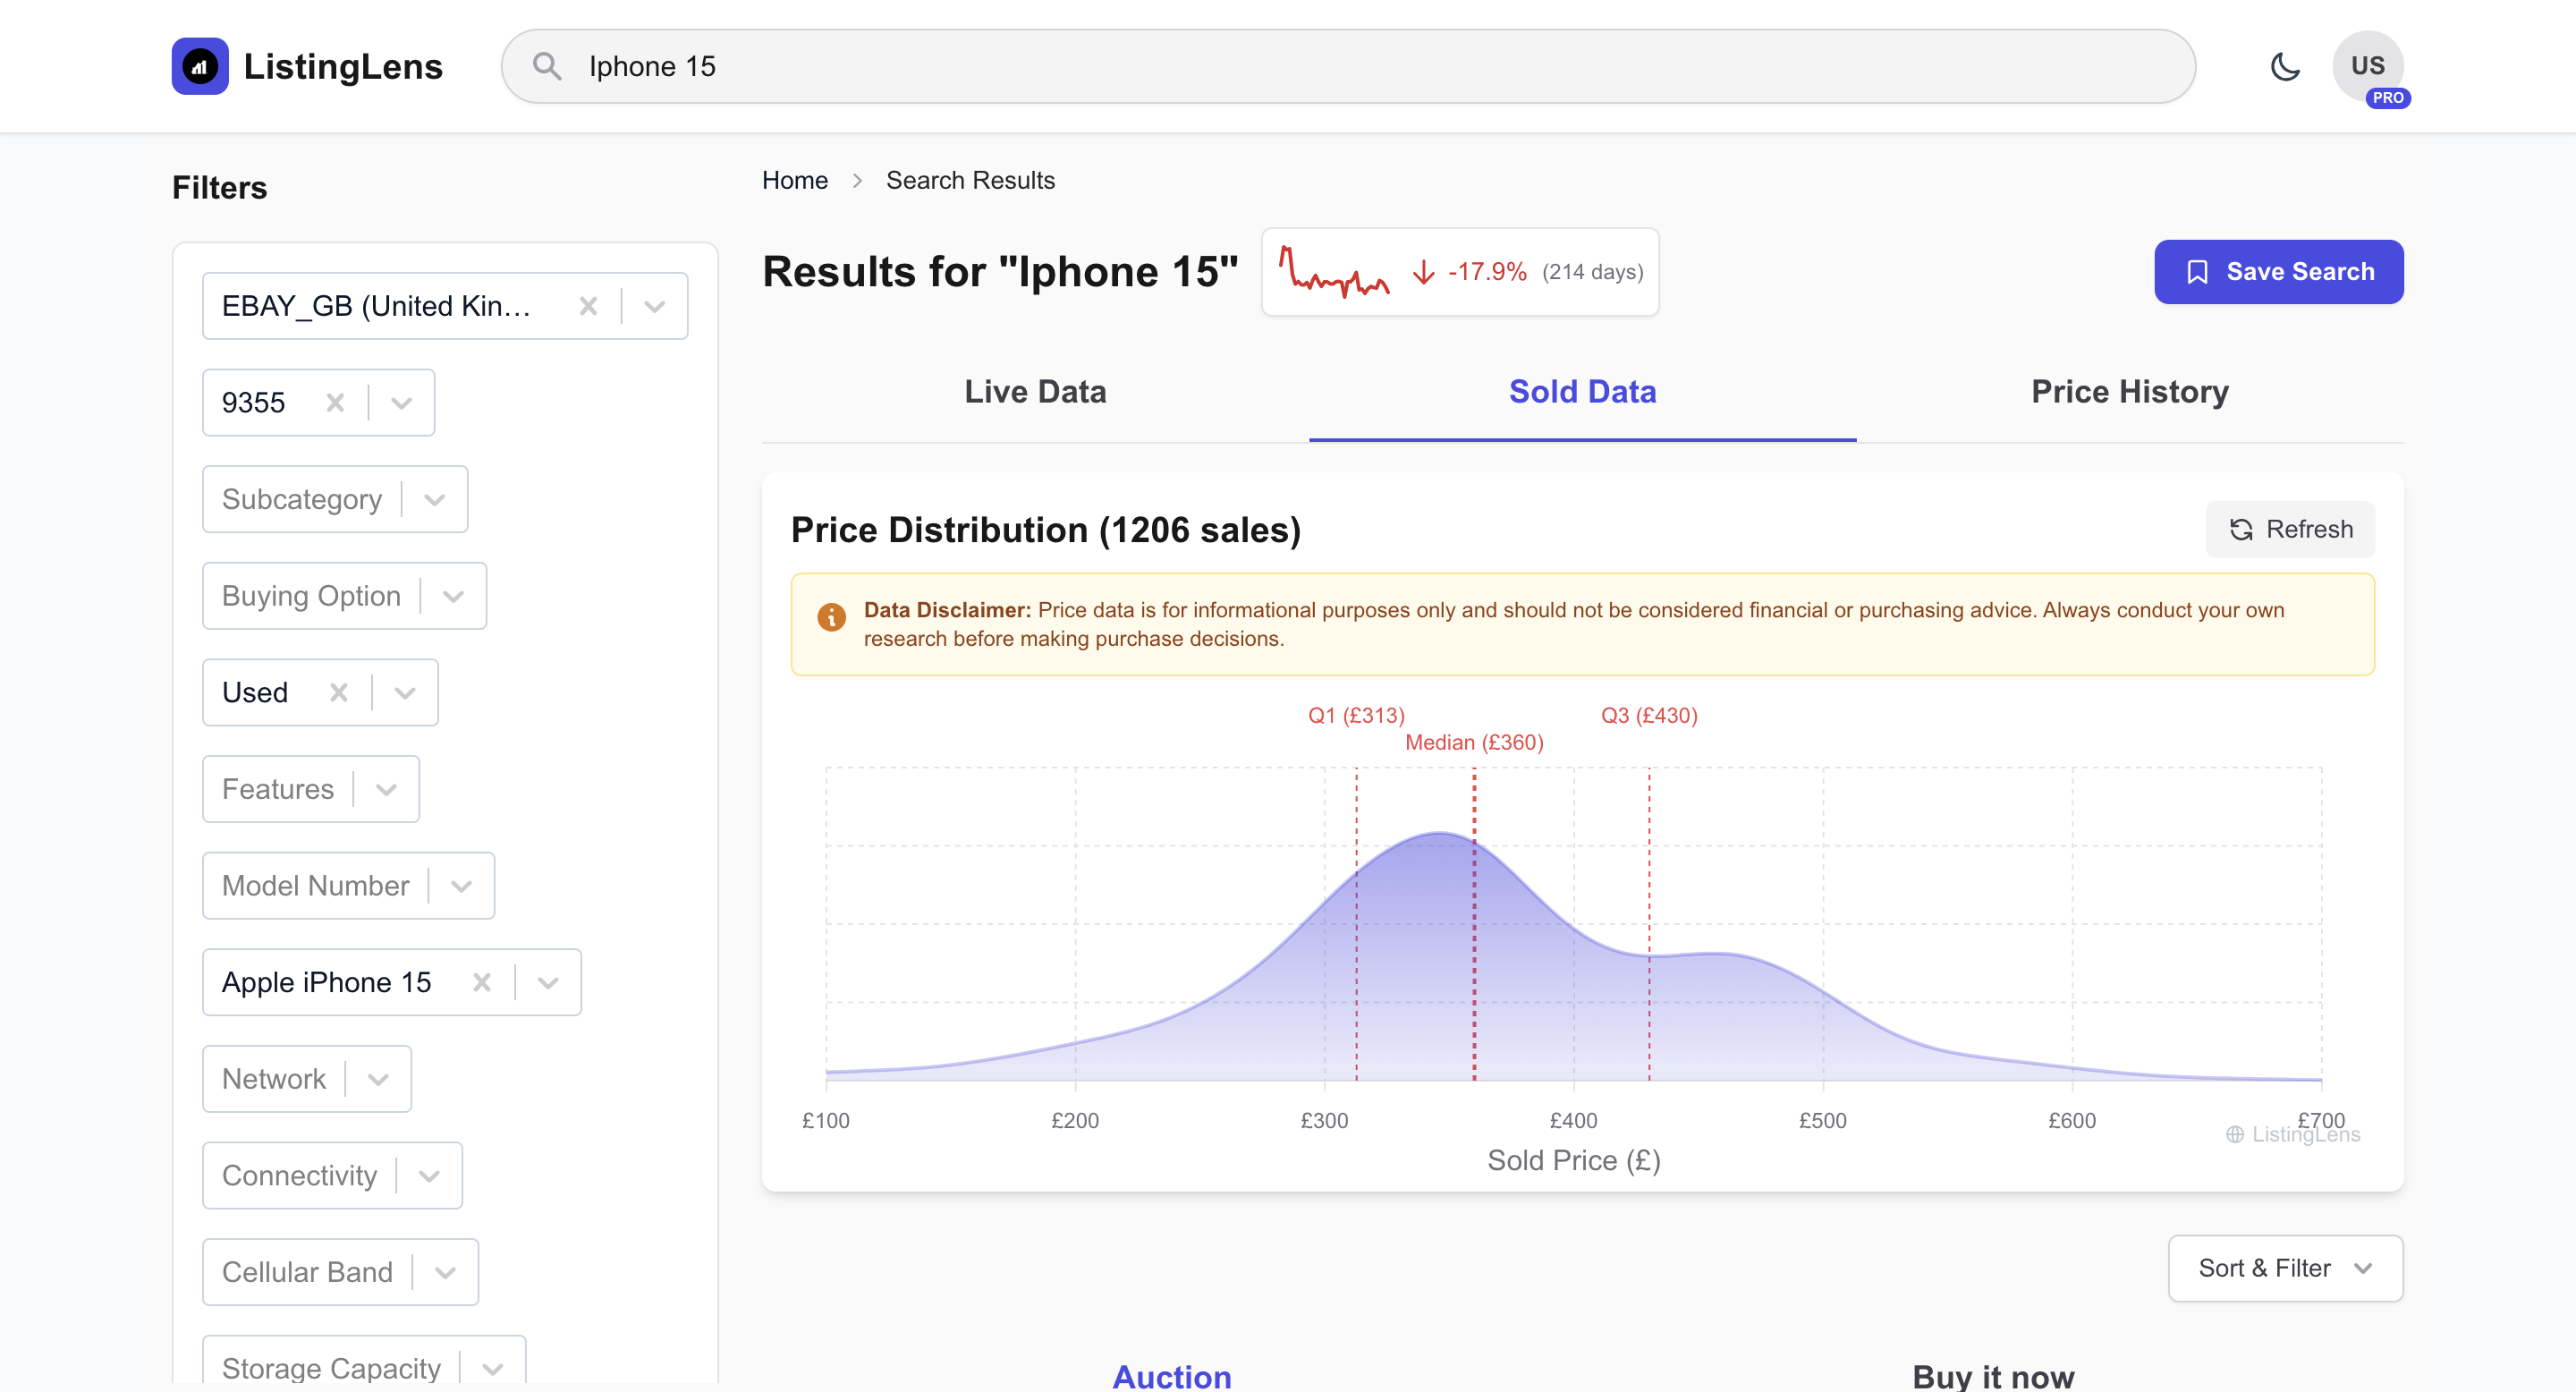Open the Network dropdown

(378, 1079)
